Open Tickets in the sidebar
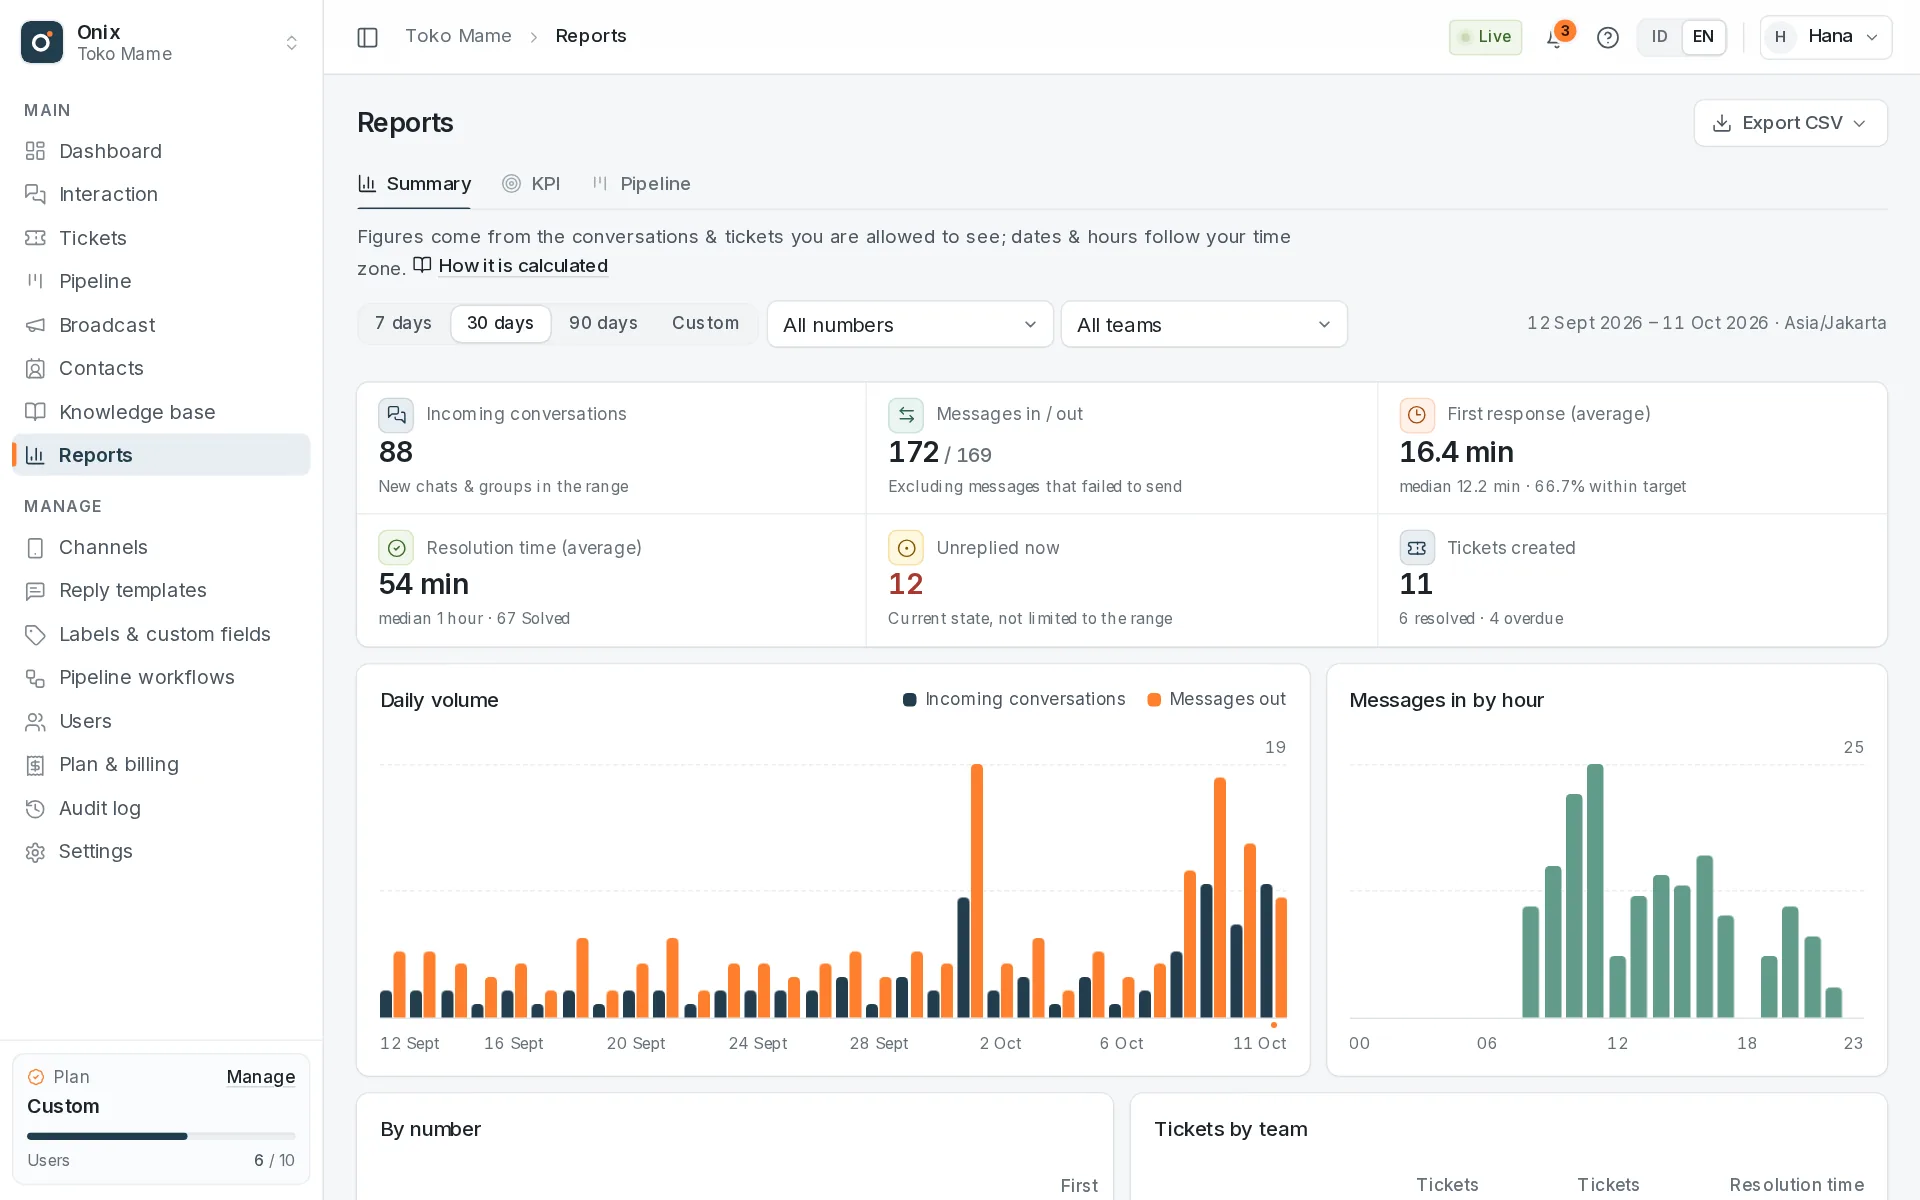This screenshot has width=1920, height=1200. click(x=161, y=238)
